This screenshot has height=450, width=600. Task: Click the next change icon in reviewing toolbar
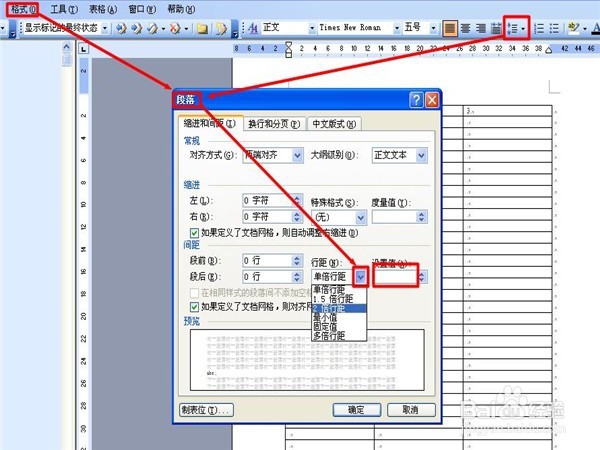136,28
